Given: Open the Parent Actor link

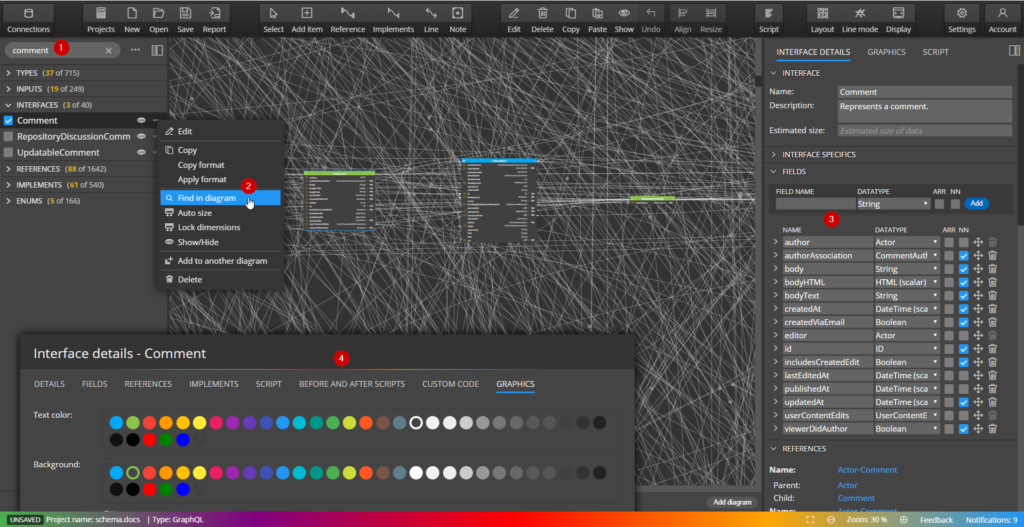Looking at the screenshot, I should (847, 485).
